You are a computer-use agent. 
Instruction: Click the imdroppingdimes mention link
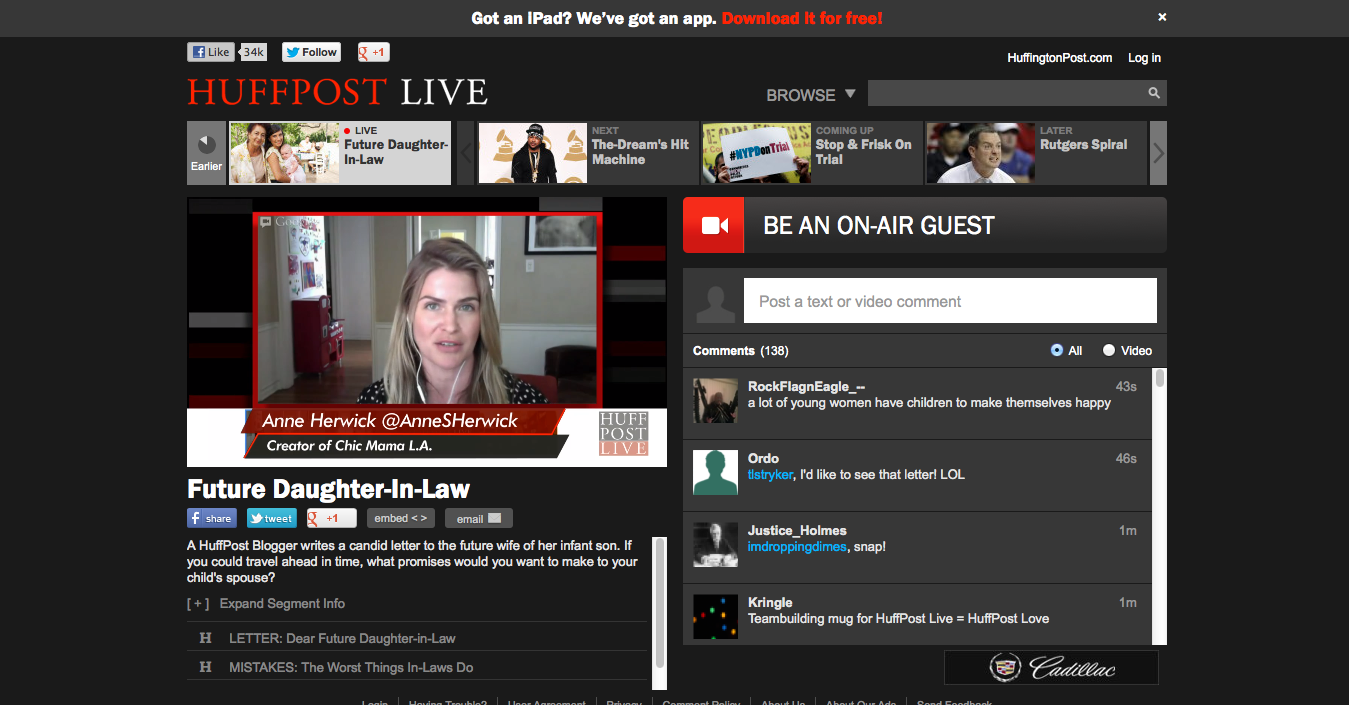799,547
